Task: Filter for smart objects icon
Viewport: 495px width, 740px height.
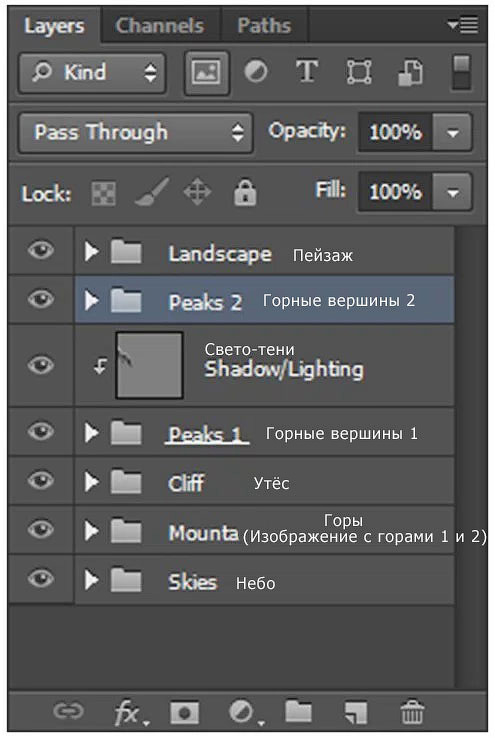Action: tap(410, 72)
